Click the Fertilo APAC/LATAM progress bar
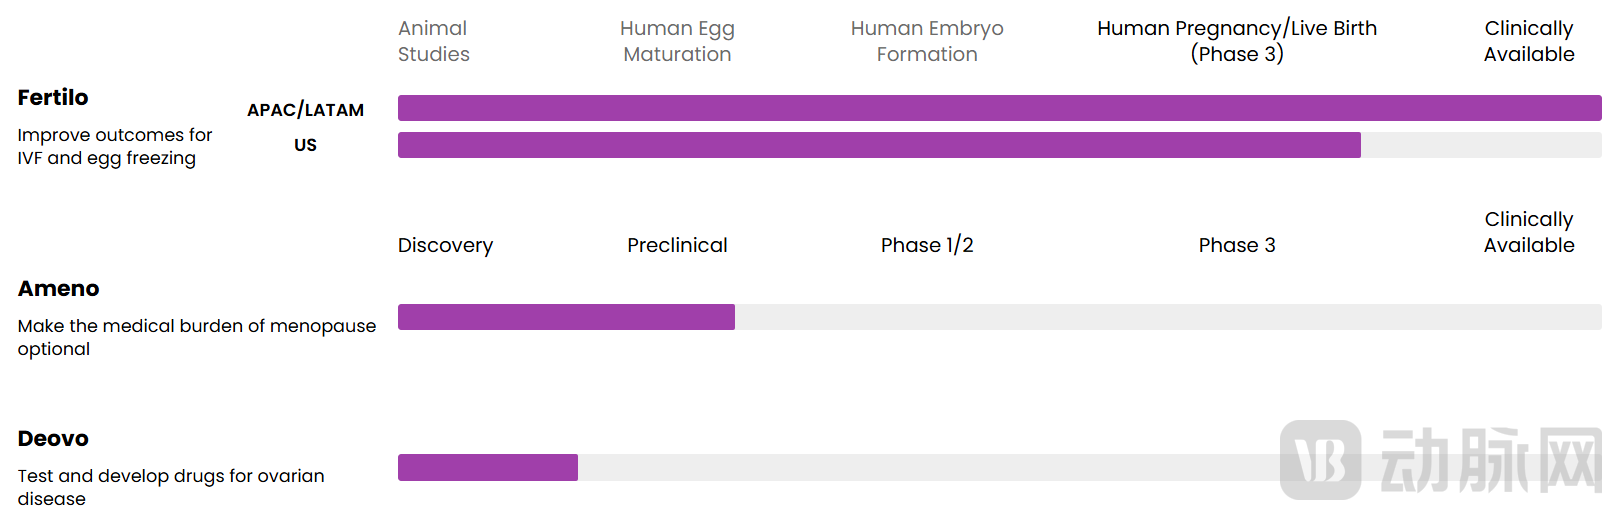The height and width of the screenshot is (510, 1612). pyautogui.click(x=999, y=108)
